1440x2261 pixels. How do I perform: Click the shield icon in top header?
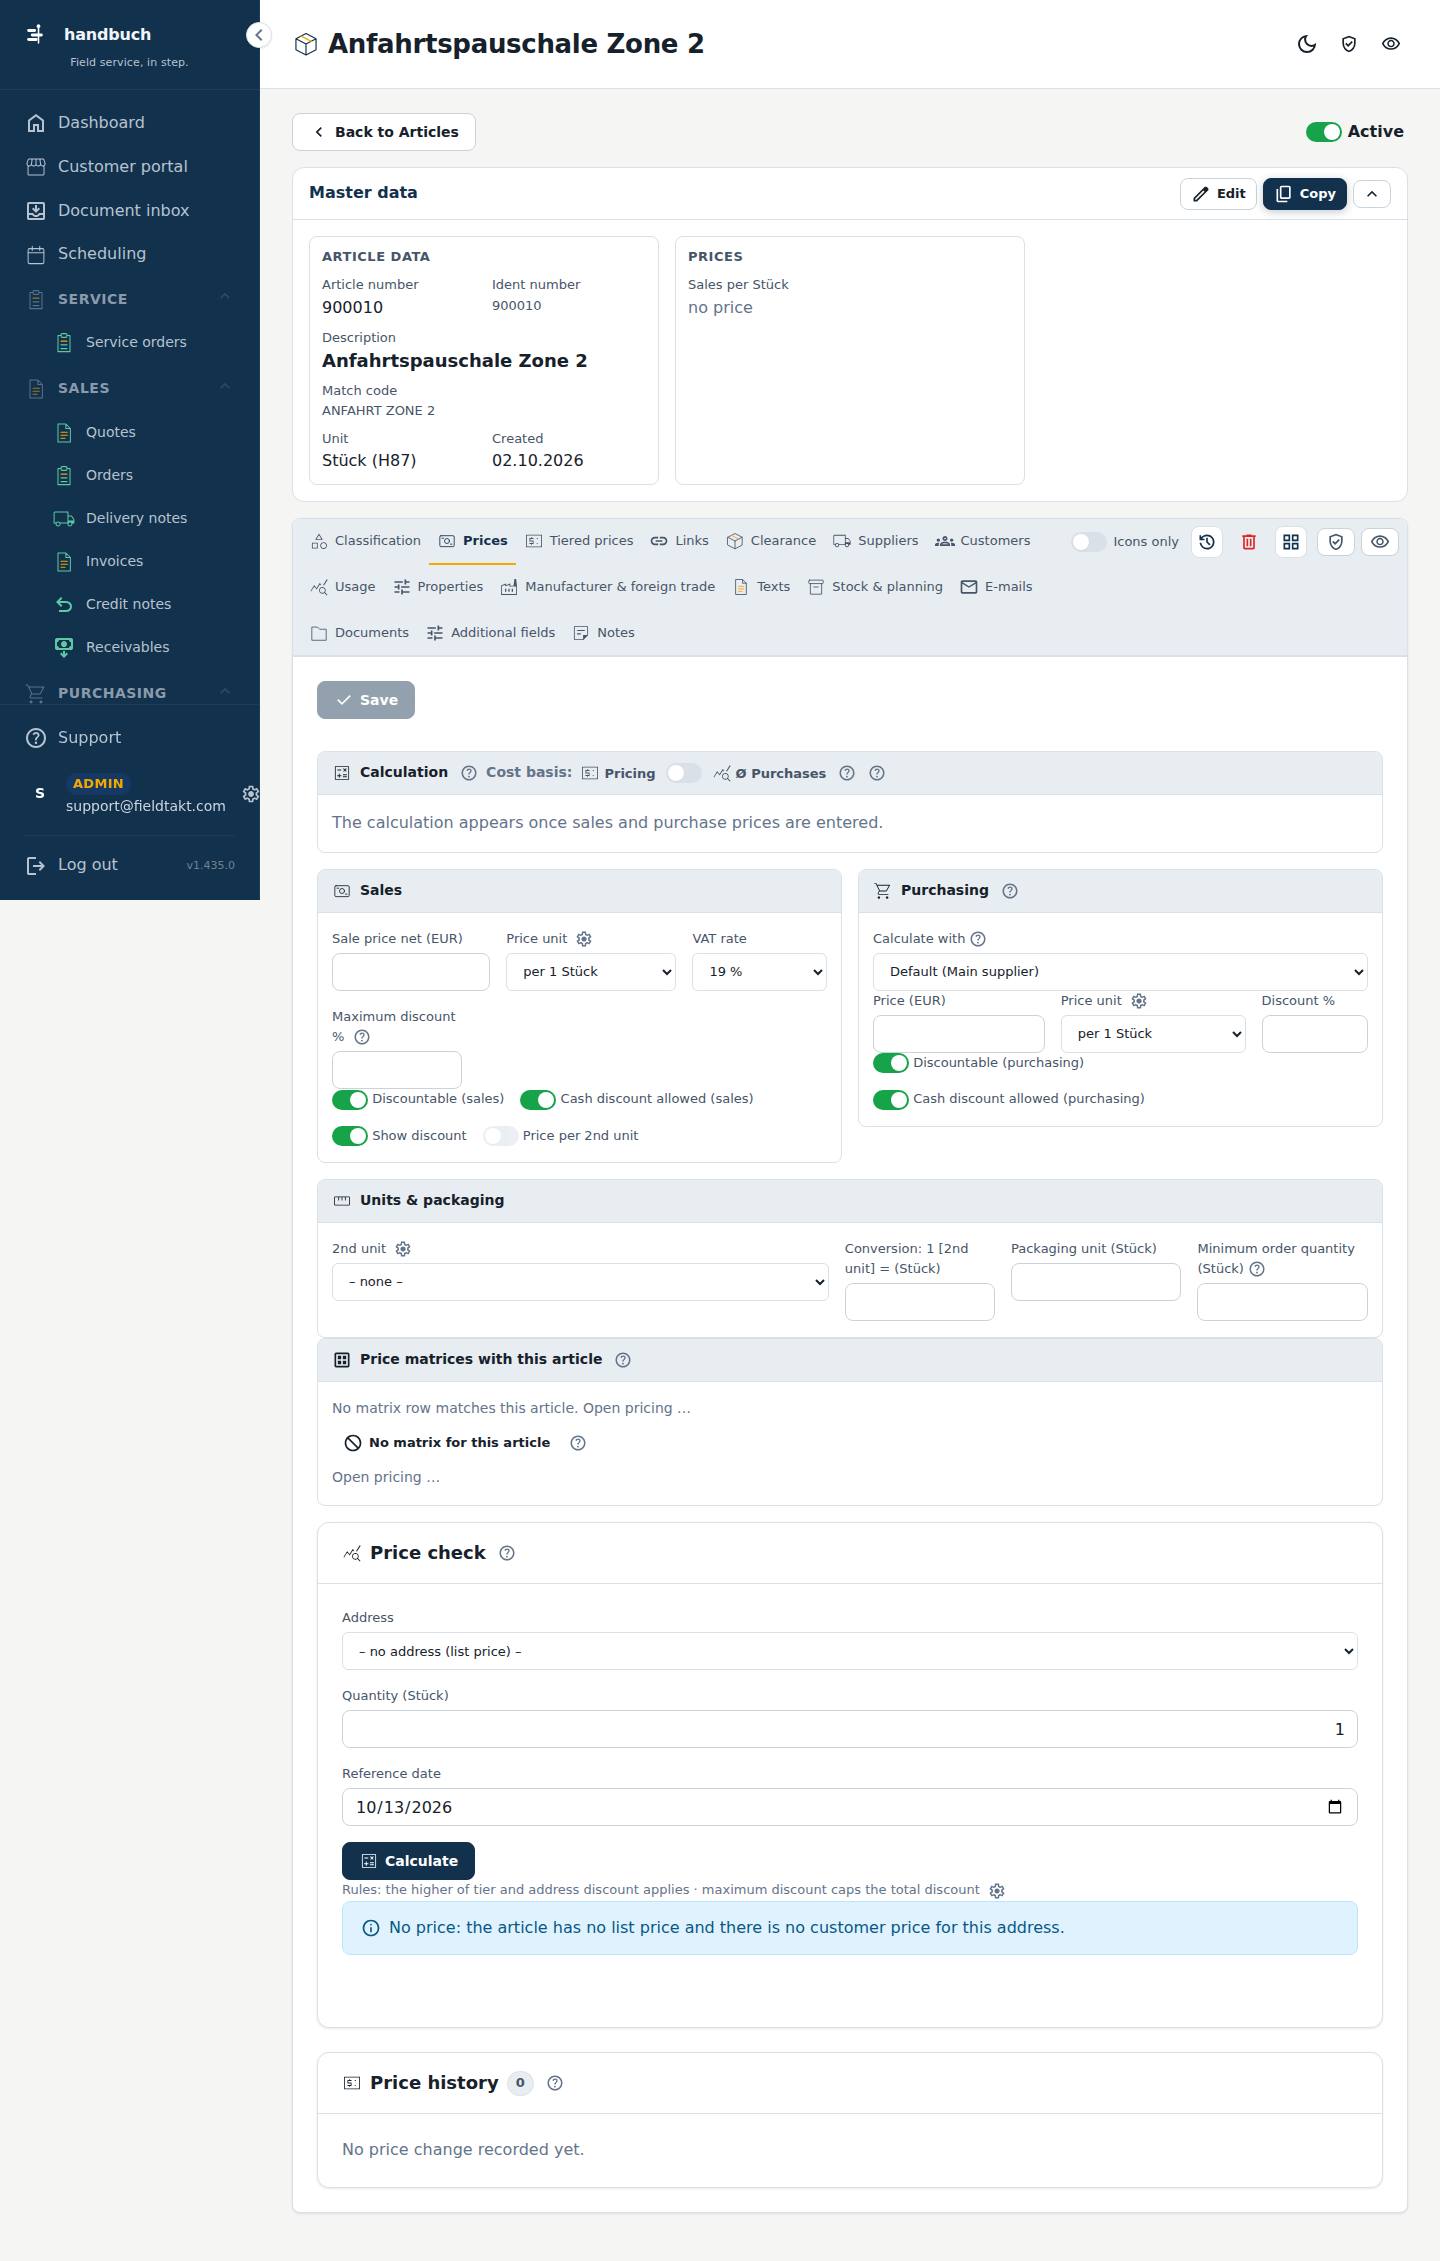pos(1349,44)
